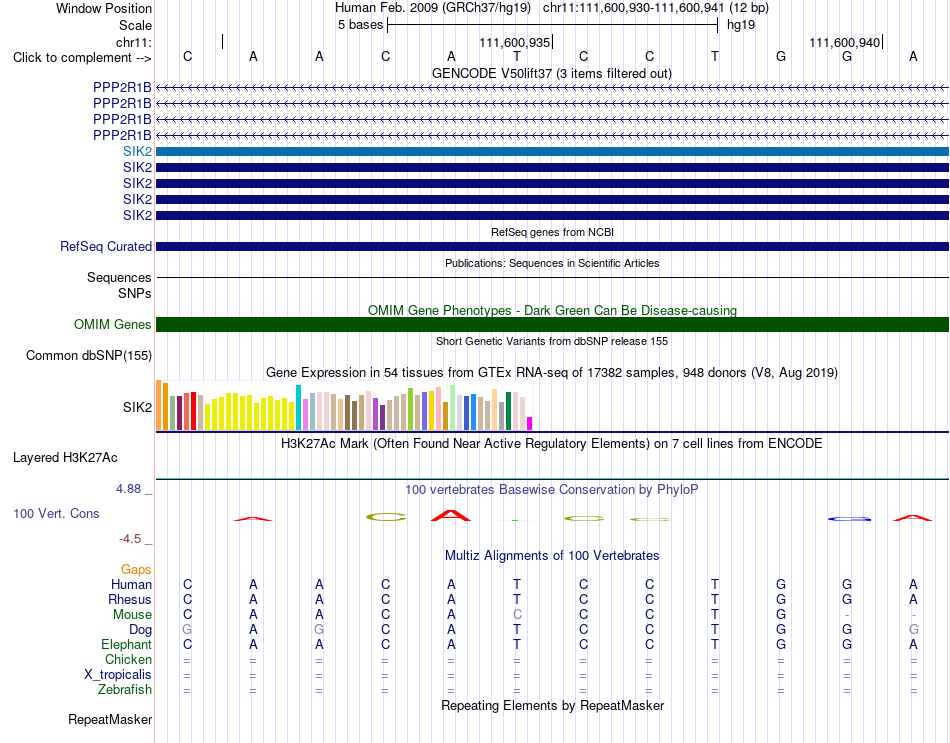Click the orange Gaps label

(136, 570)
